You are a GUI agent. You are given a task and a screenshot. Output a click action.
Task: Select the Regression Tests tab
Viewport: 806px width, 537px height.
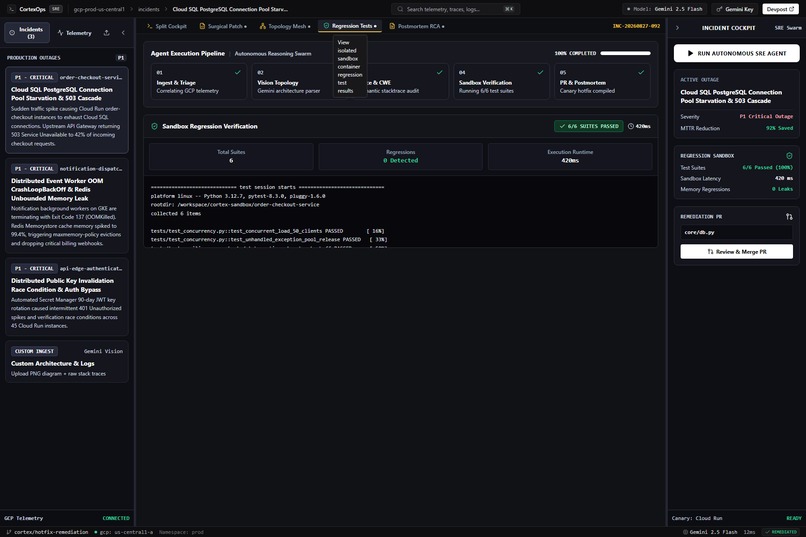(x=350, y=26)
